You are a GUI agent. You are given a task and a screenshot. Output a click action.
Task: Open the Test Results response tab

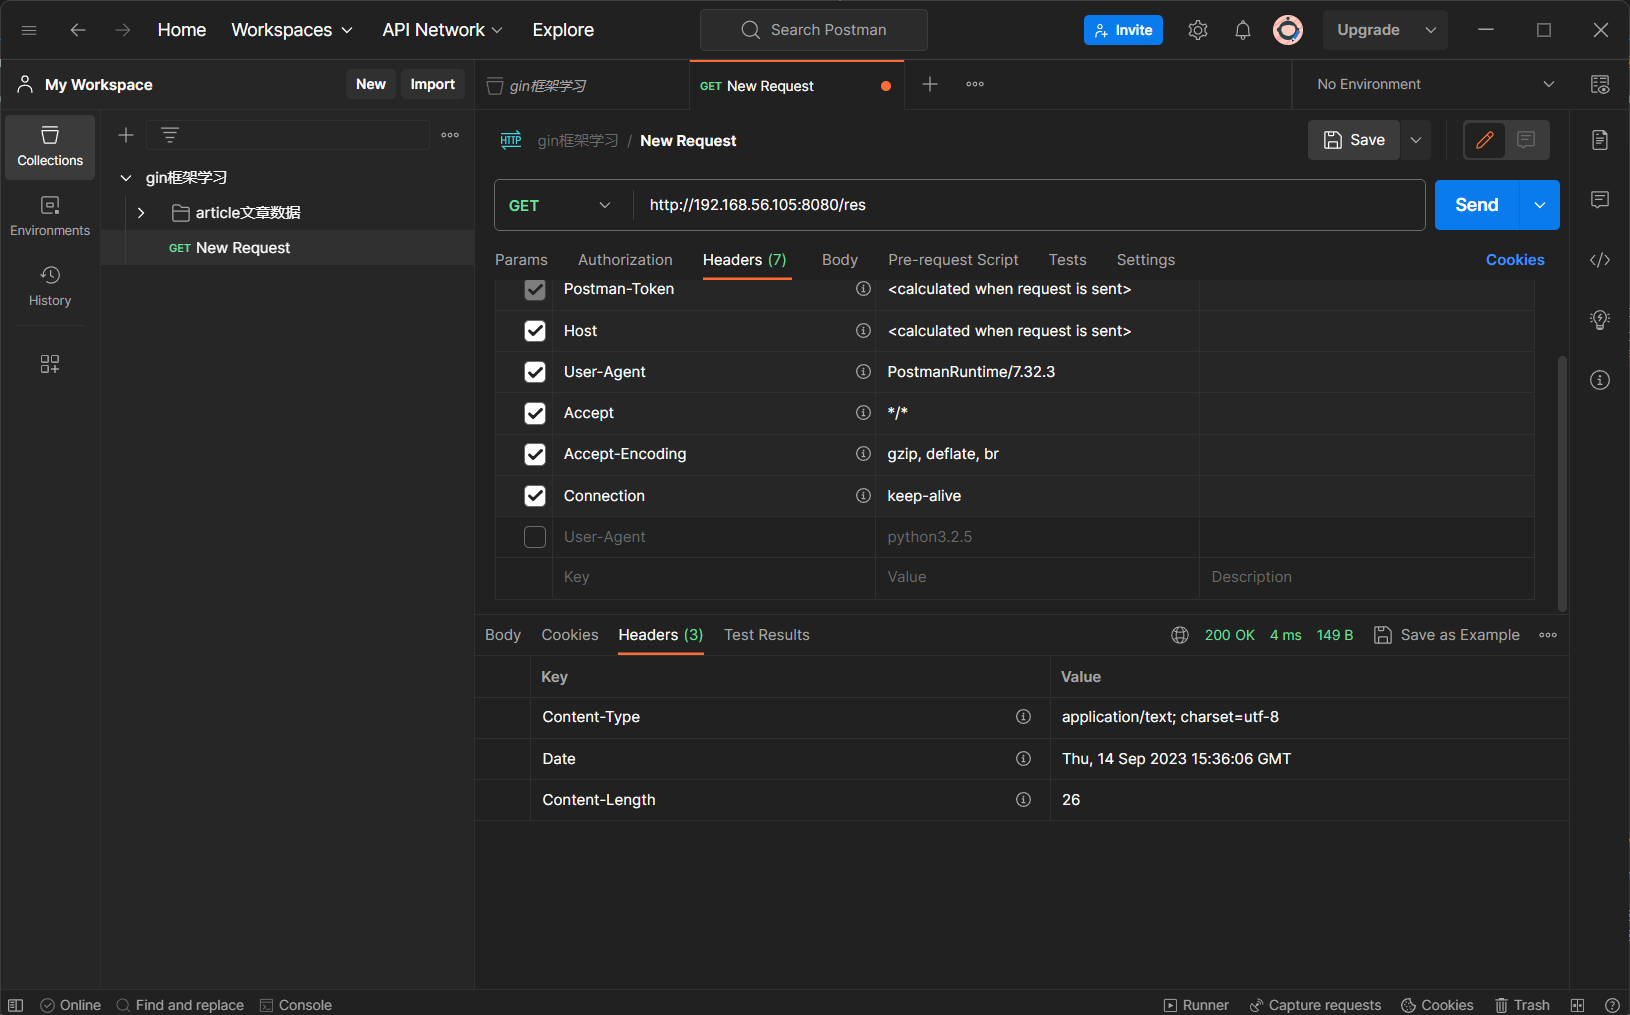[x=767, y=635]
